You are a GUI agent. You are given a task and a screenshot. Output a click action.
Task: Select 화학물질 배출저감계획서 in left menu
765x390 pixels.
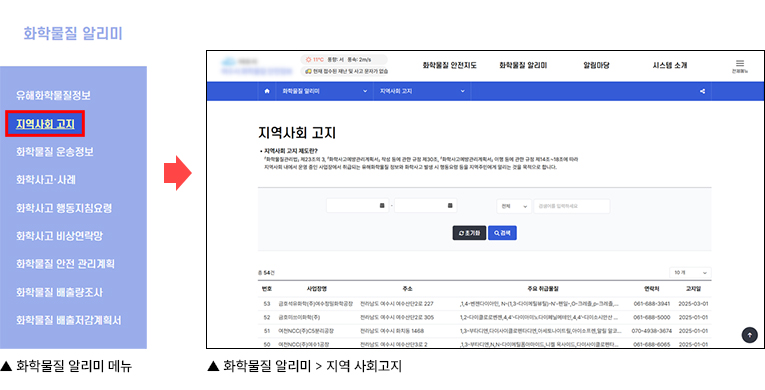[68, 321]
